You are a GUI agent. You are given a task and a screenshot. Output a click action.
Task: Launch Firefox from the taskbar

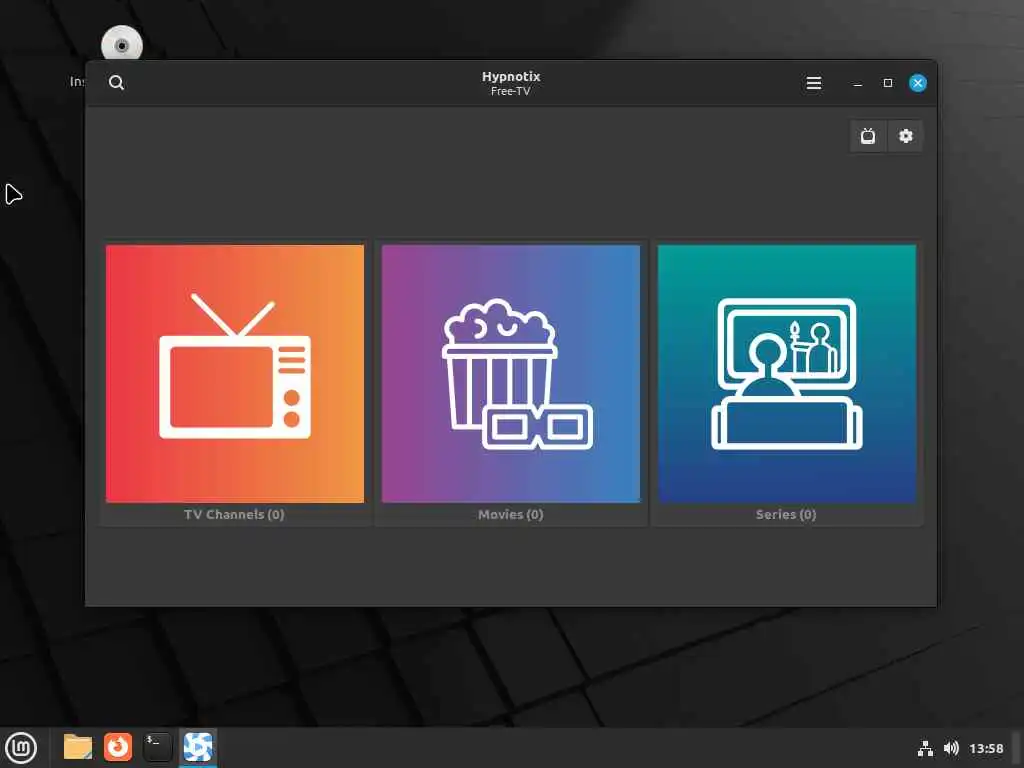(118, 747)
